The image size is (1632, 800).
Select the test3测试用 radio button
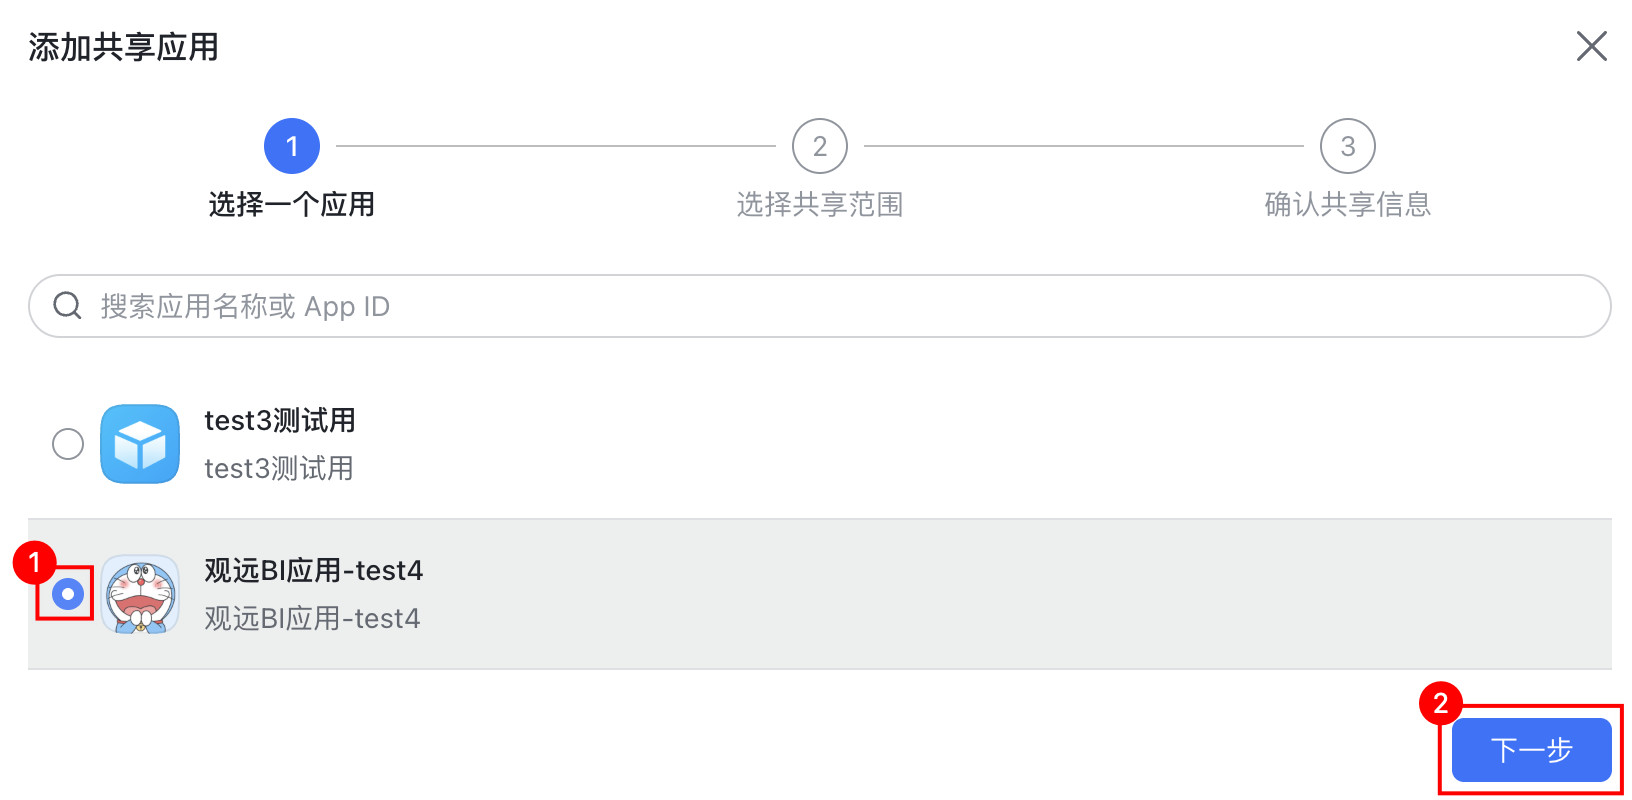tap(68, 444)
